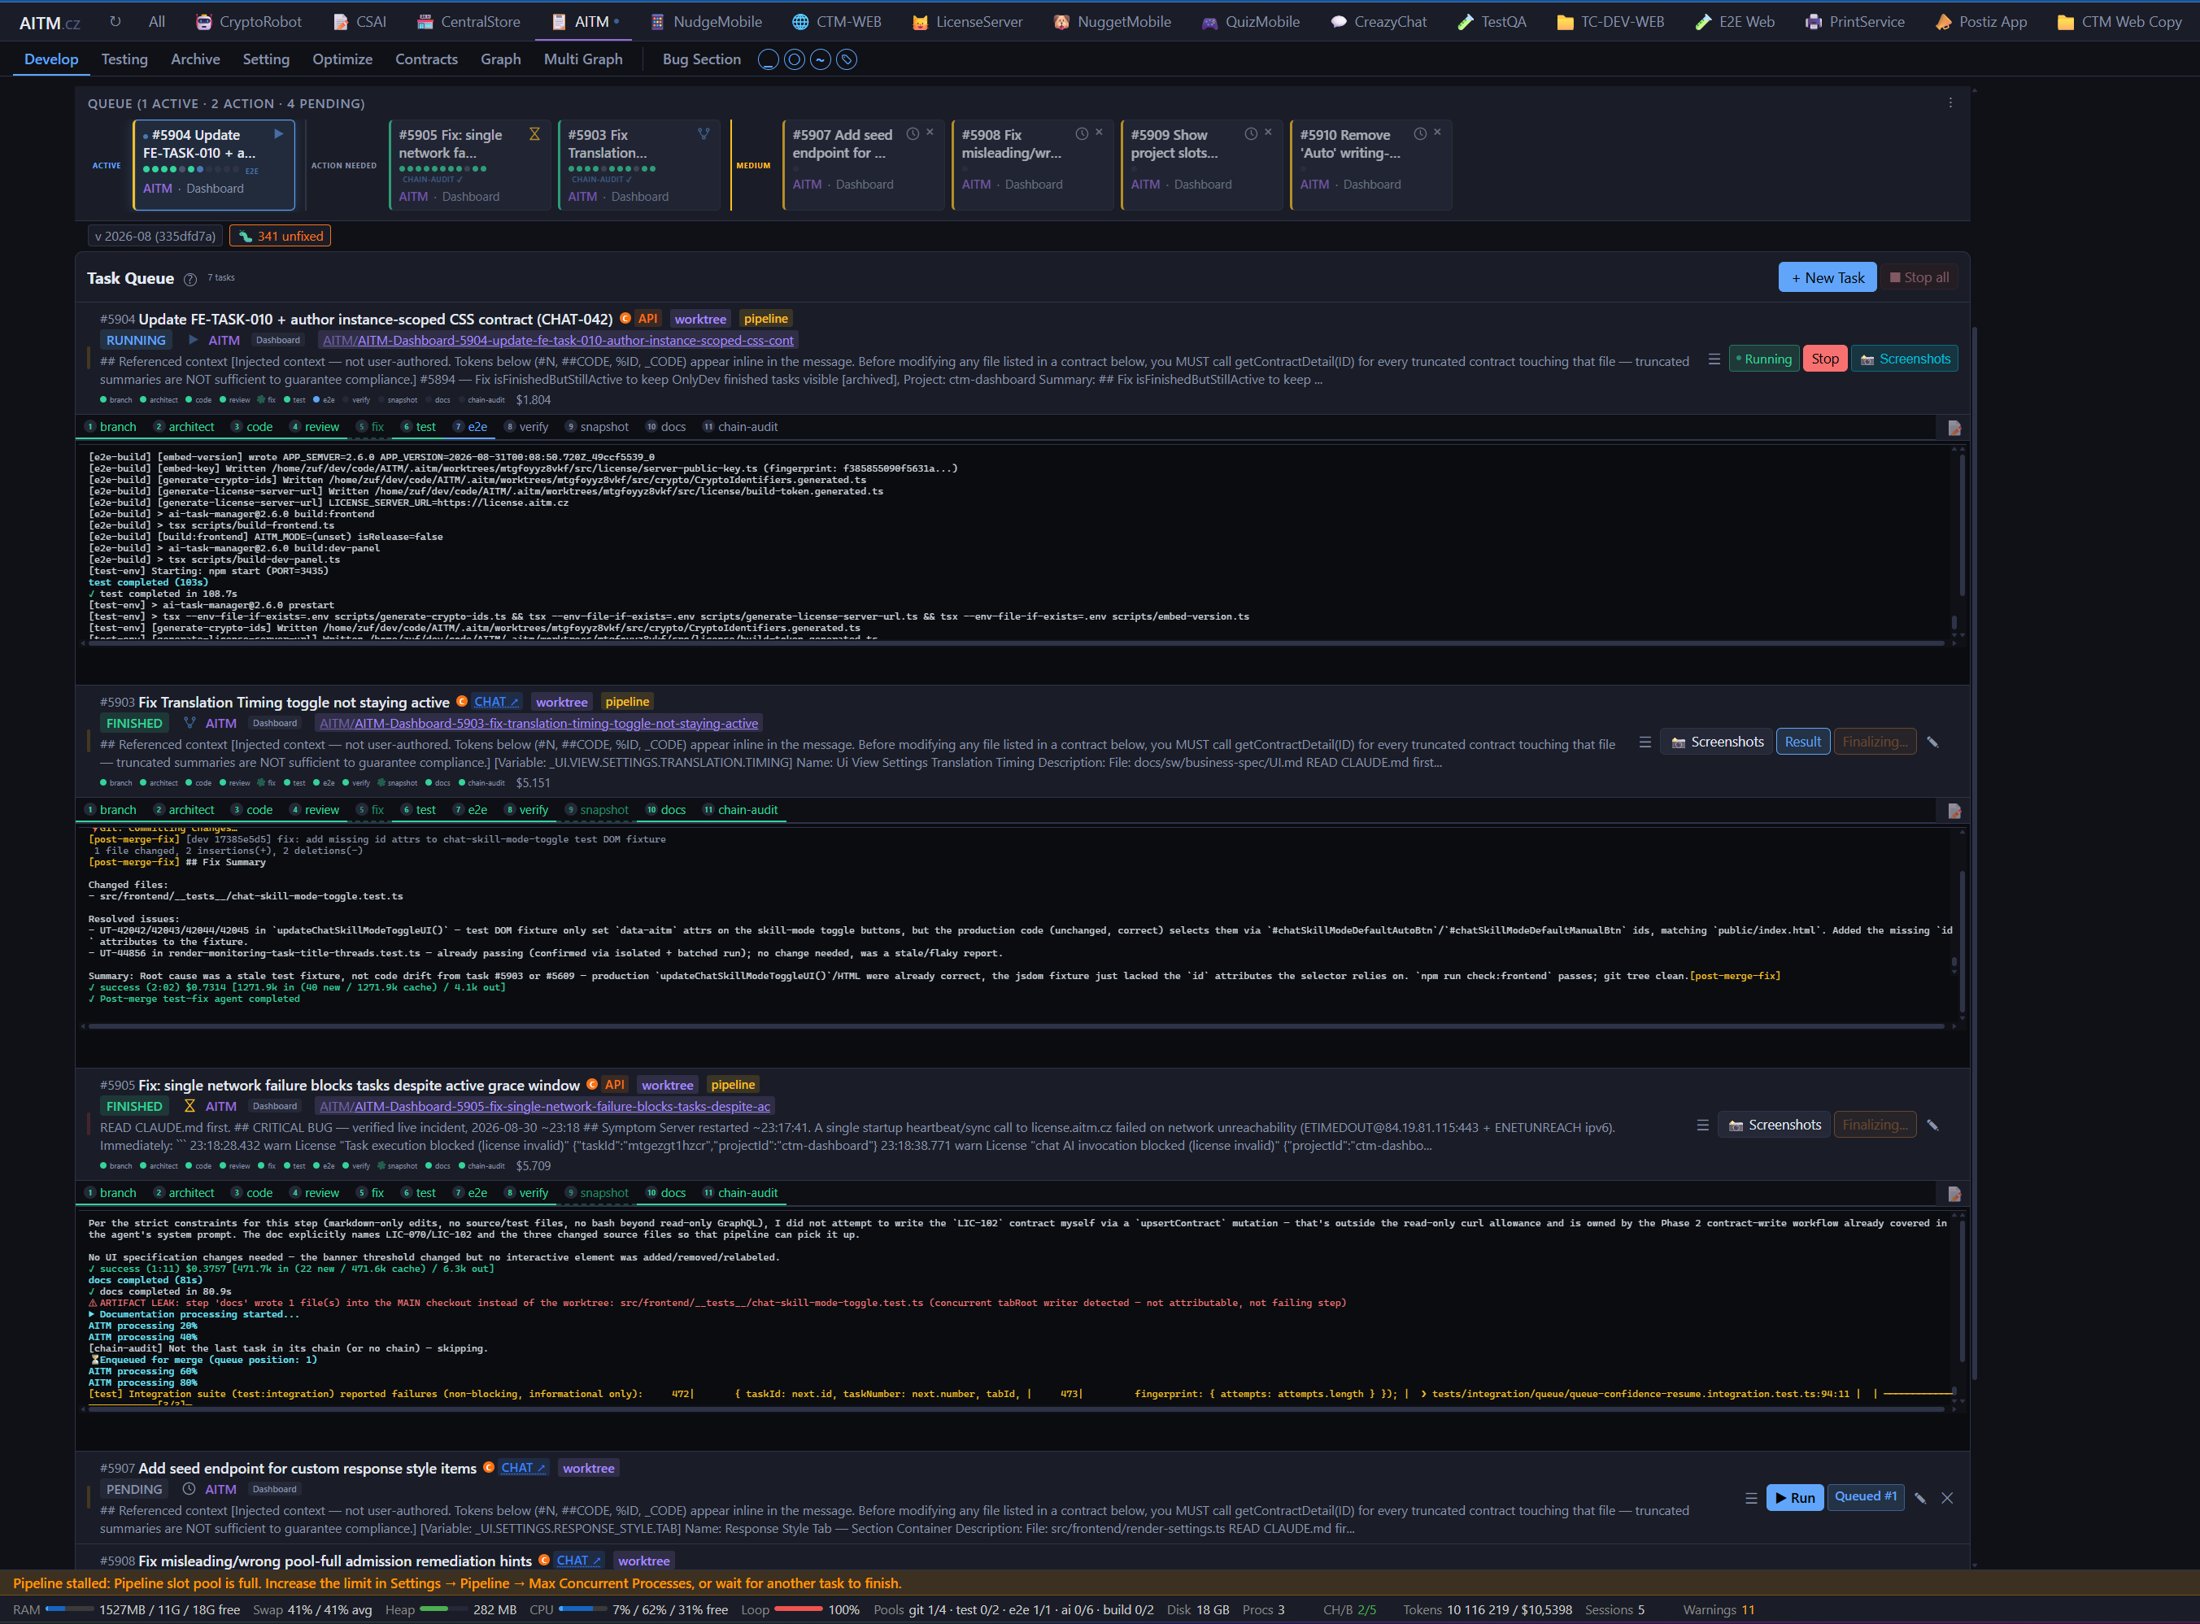The width and height of the screenshot is (2200, 1624).
Task: Click the circle-ring icon after Bug Section
Action: (x=794, y=60)
